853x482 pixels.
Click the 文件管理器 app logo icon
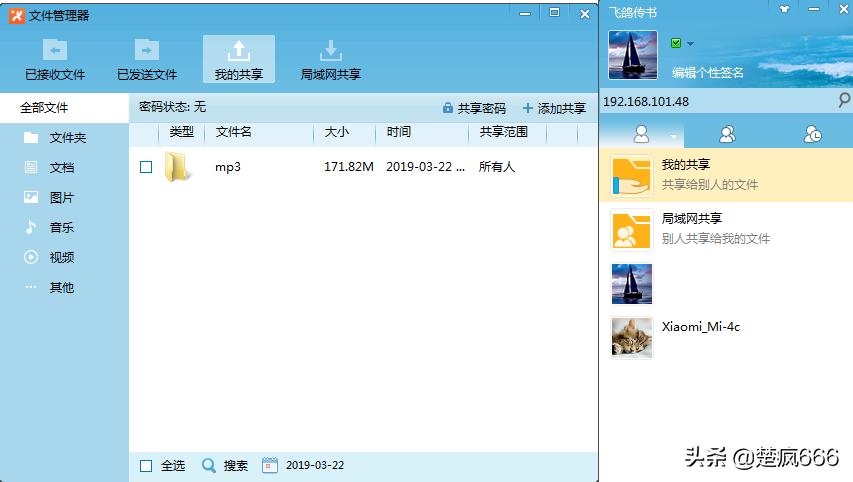pyautogui.click(x=17, y=16)
